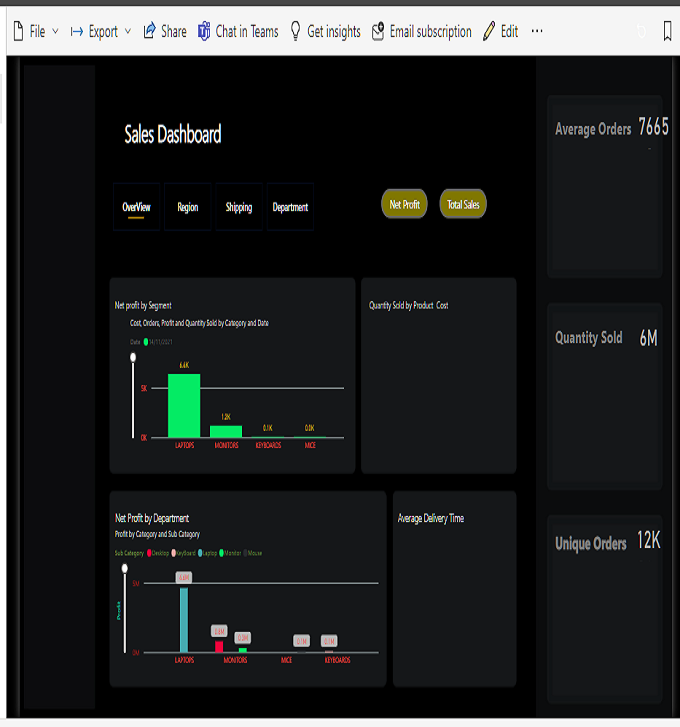Viewport: 680px width, 727px height.
Task: Switch to the OverView tab
Action: pos(136,207)
